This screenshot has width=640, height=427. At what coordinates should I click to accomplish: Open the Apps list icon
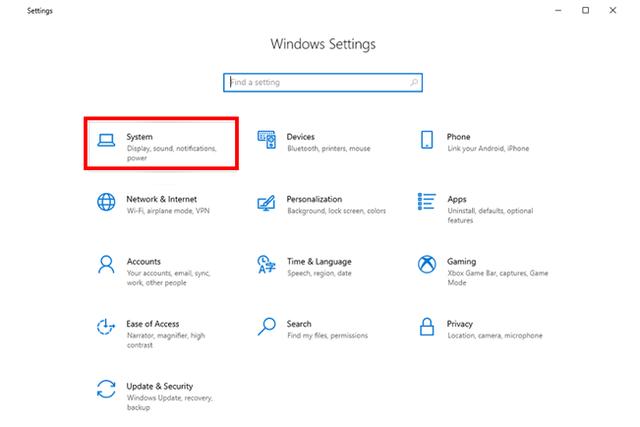click(426, 203)
